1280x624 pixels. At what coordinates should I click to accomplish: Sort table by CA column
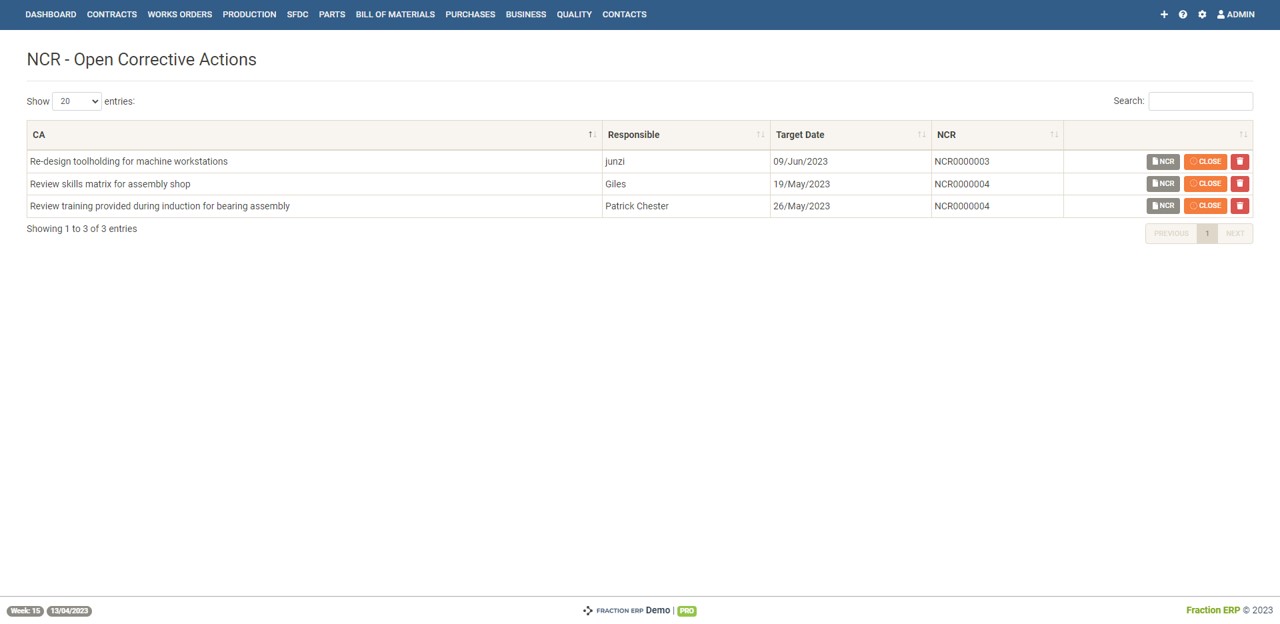click(312, 135)
